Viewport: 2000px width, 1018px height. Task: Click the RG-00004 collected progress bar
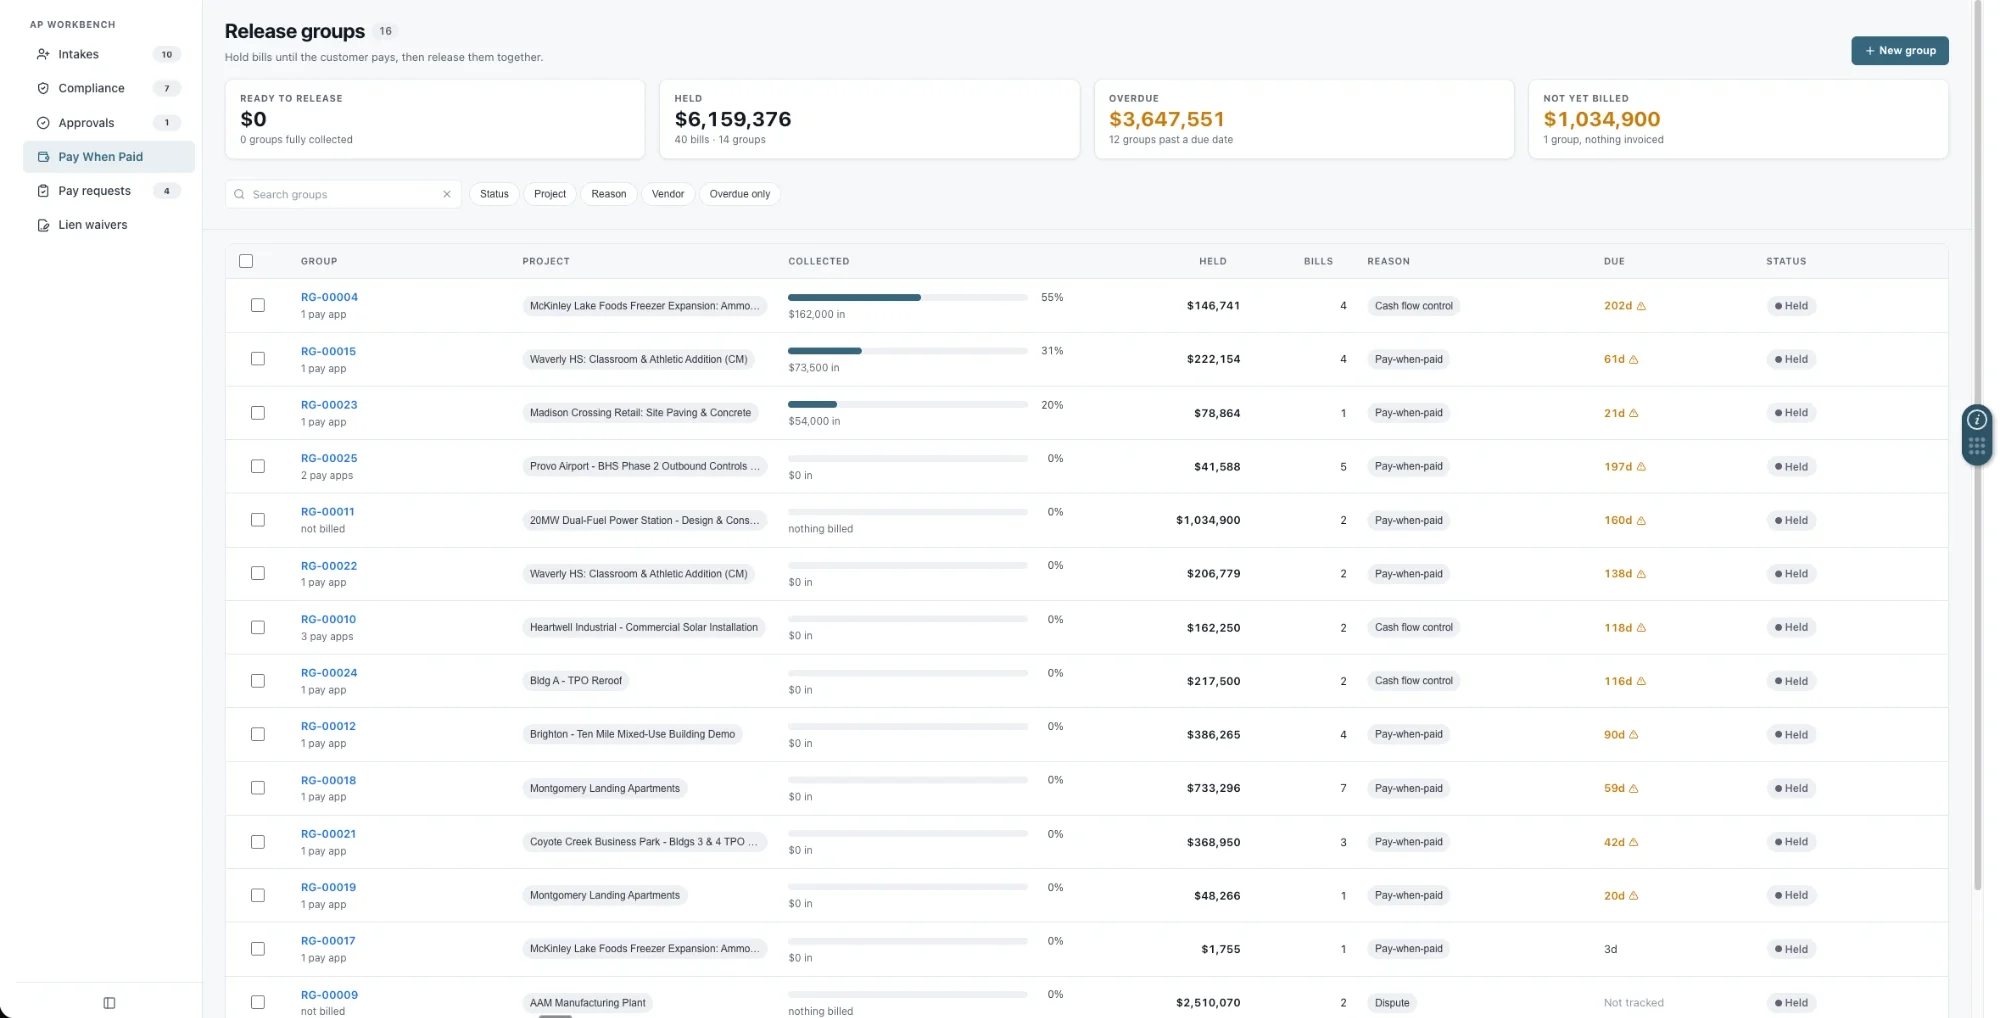(x=908, y=297)
